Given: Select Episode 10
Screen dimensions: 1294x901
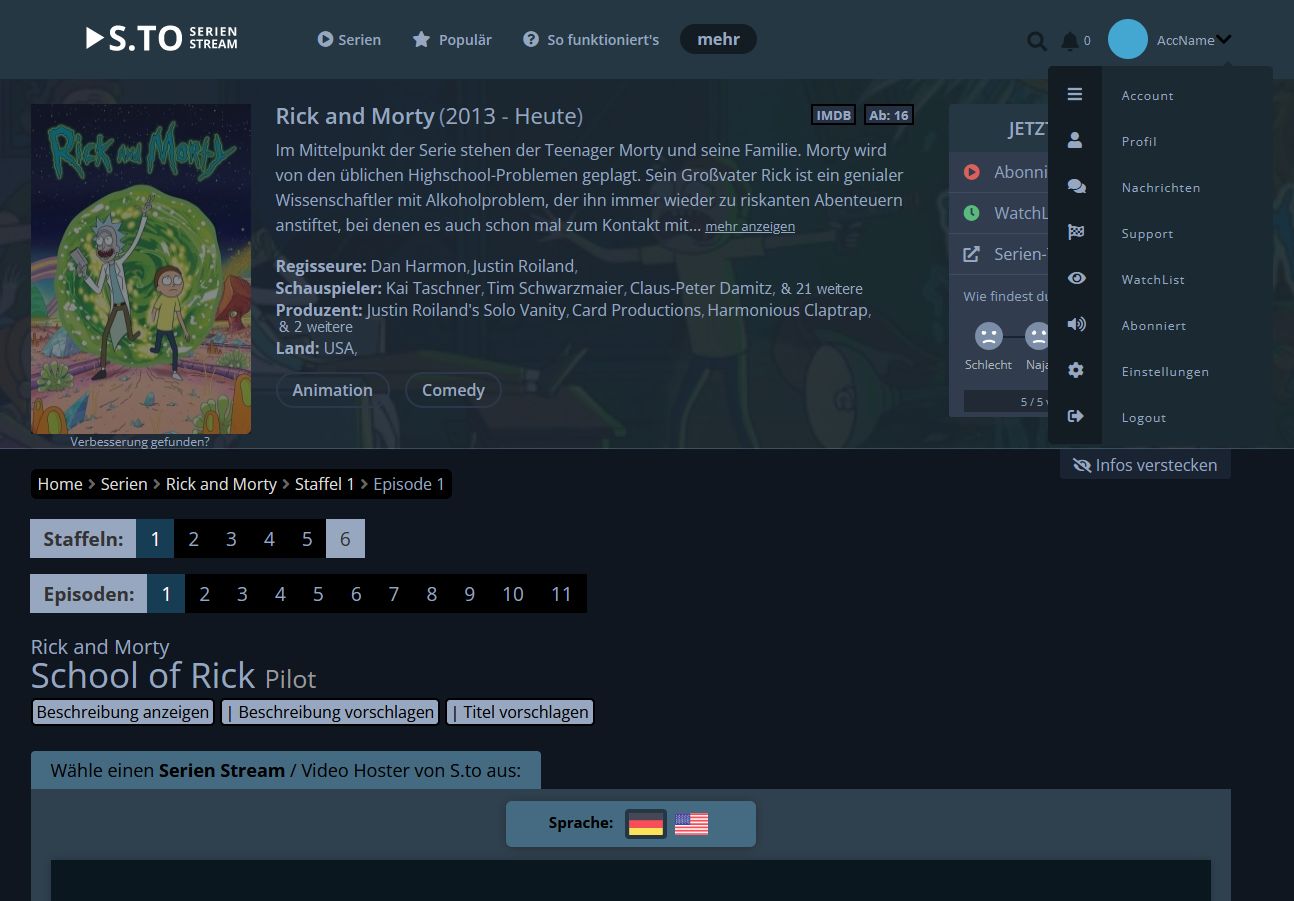Looking at the screenshot, I should 513,594.
